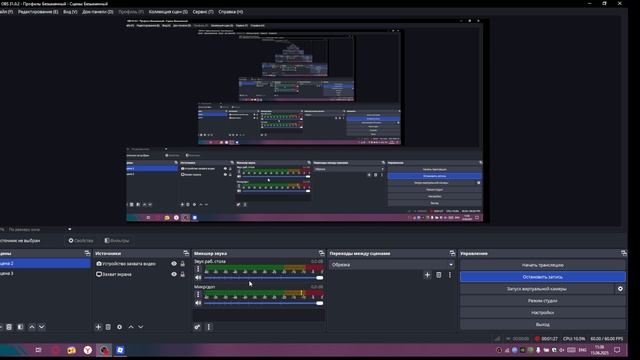Start the virtual camera (Запуск виртуальной камеры)
640x360 pixels.
tap(537, 289)
